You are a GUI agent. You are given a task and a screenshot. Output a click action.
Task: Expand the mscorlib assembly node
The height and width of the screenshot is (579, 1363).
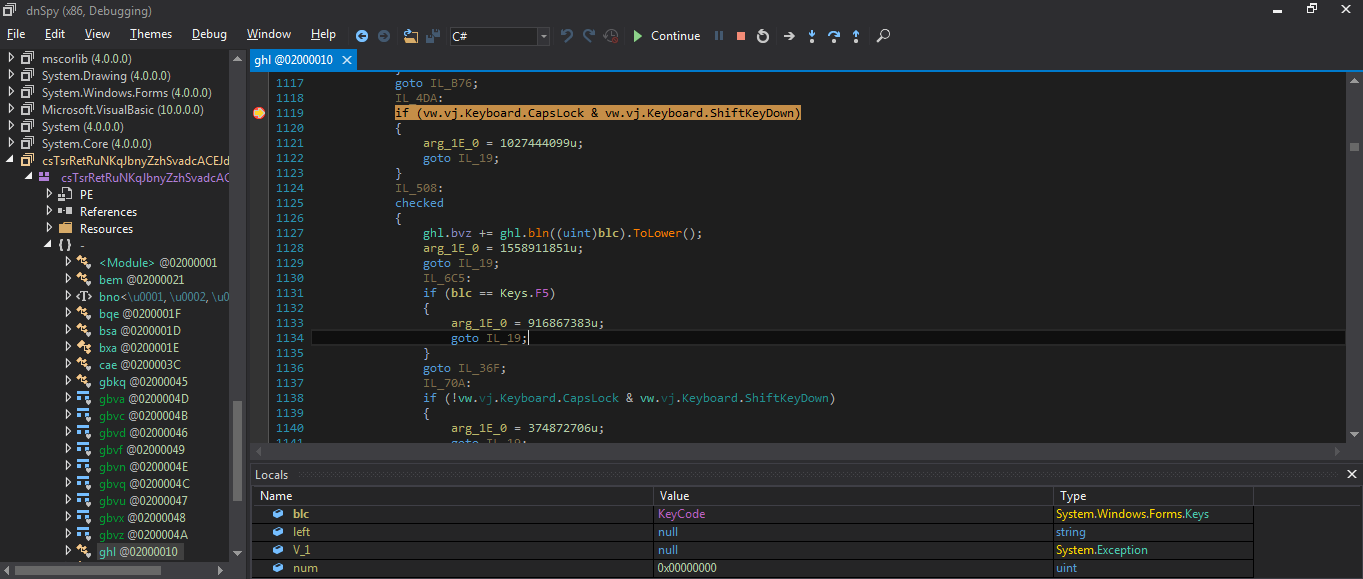(11, 59)
